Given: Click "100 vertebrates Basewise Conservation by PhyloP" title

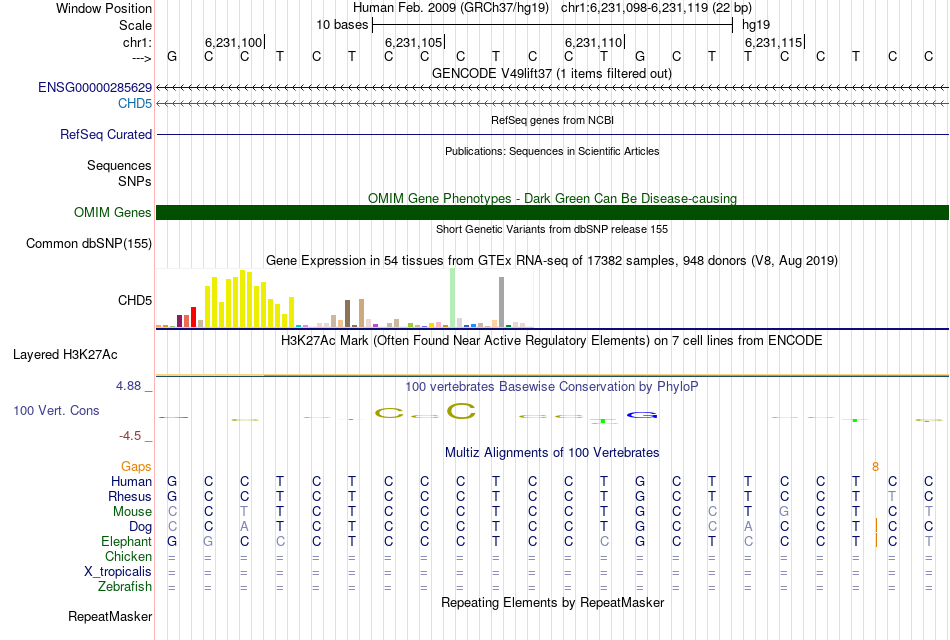Looking at the screenshot, I should point(552,387).
